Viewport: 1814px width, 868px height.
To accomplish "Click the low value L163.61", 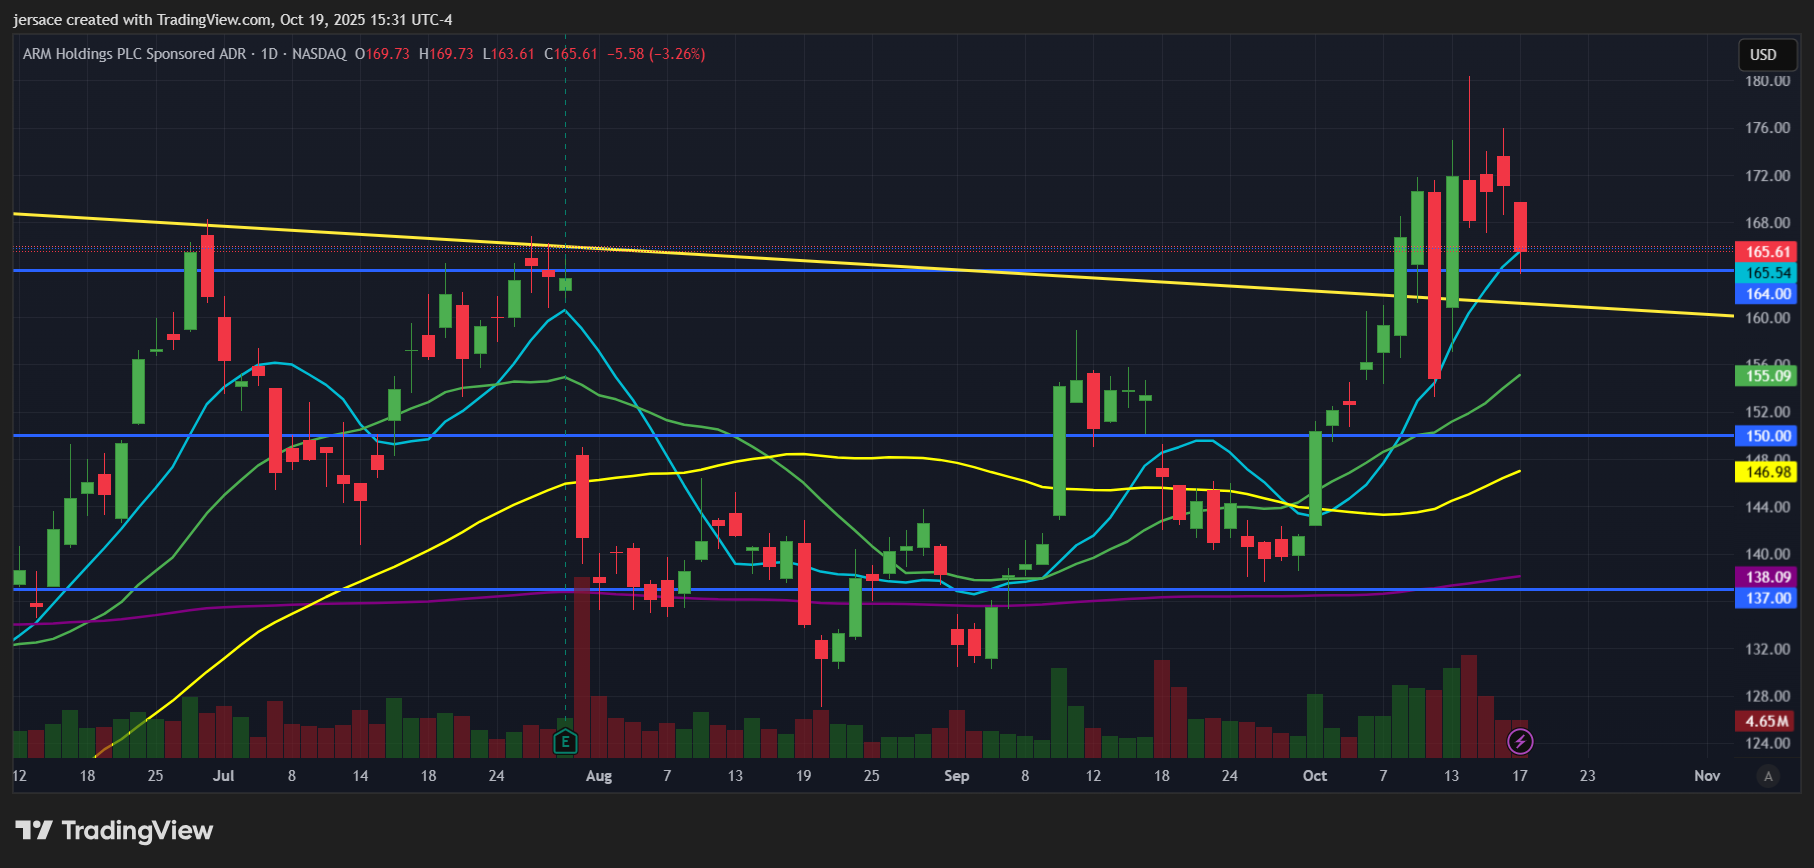I will pos(508,54).
